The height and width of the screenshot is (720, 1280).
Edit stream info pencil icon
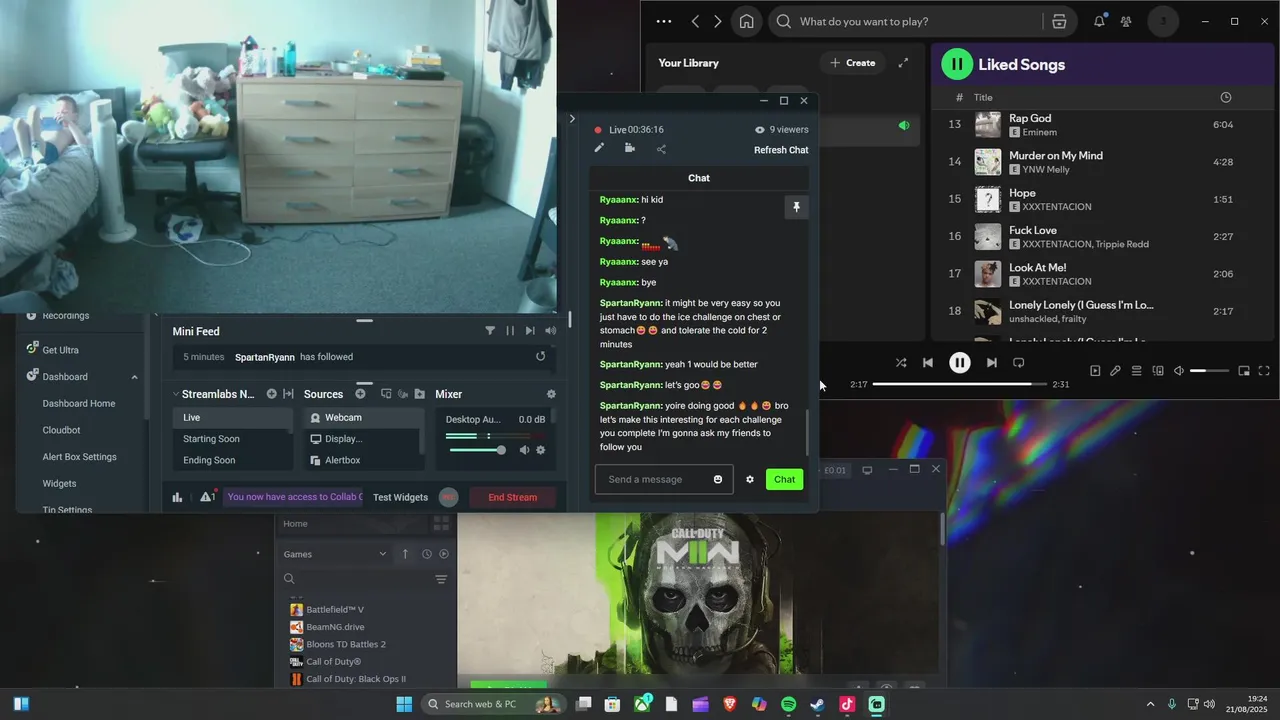click(x=599, y=148)
